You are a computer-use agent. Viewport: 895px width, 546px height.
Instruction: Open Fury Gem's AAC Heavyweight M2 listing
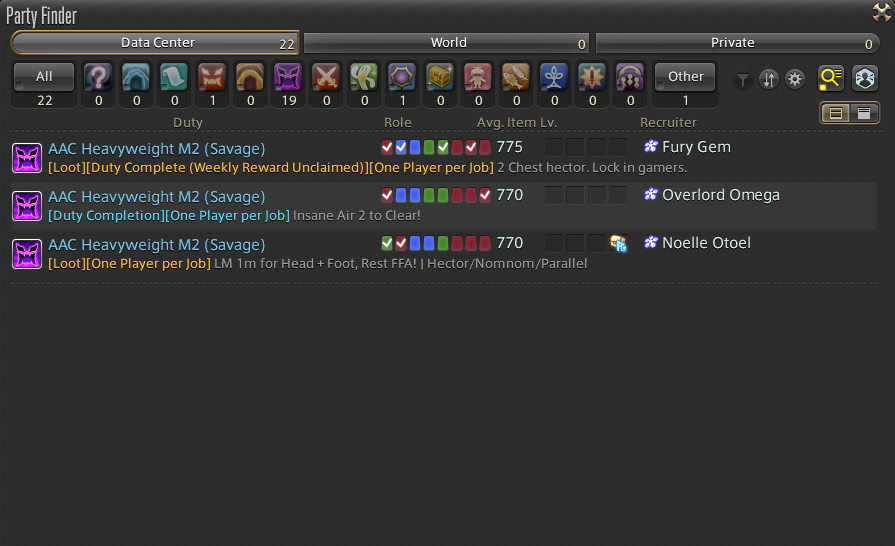point(444,158)
